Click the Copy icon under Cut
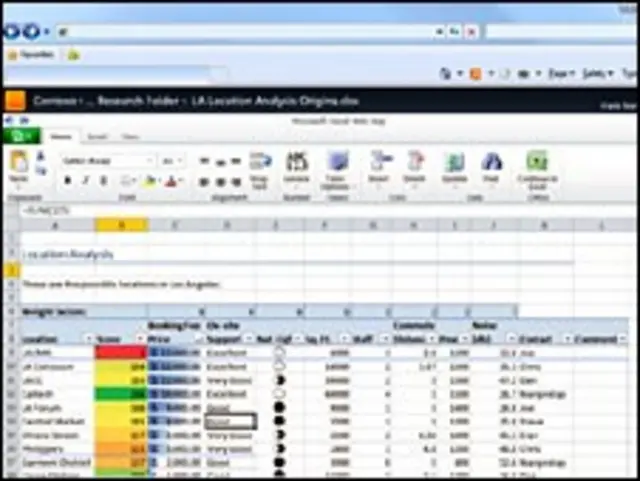The width and height of the screenshot is (640, 481). coord(41,170)
